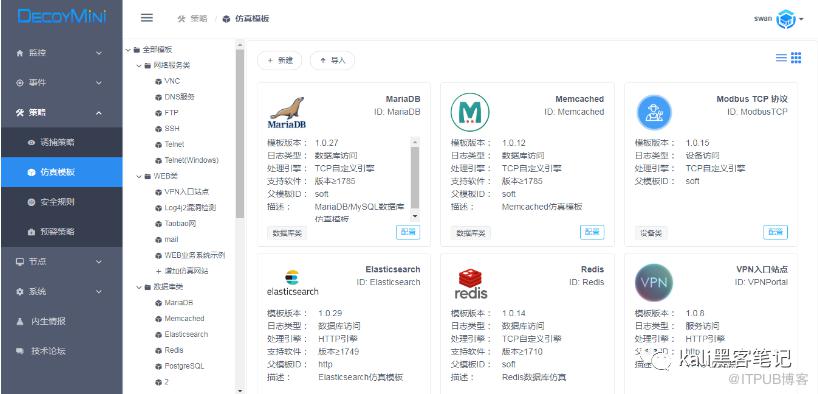Click the Elasticsearch logo
Screen dimensions: 818x394
292,283
